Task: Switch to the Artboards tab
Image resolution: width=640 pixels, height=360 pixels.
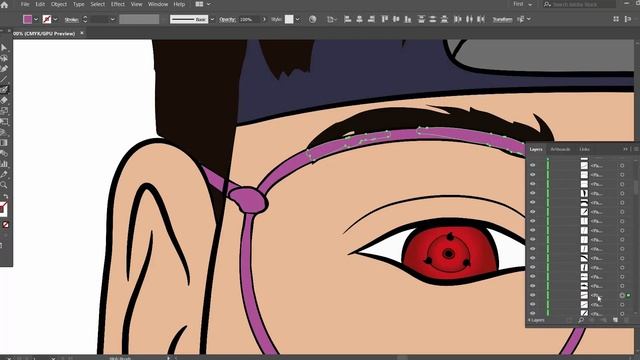Action: (x=560, y=149)
